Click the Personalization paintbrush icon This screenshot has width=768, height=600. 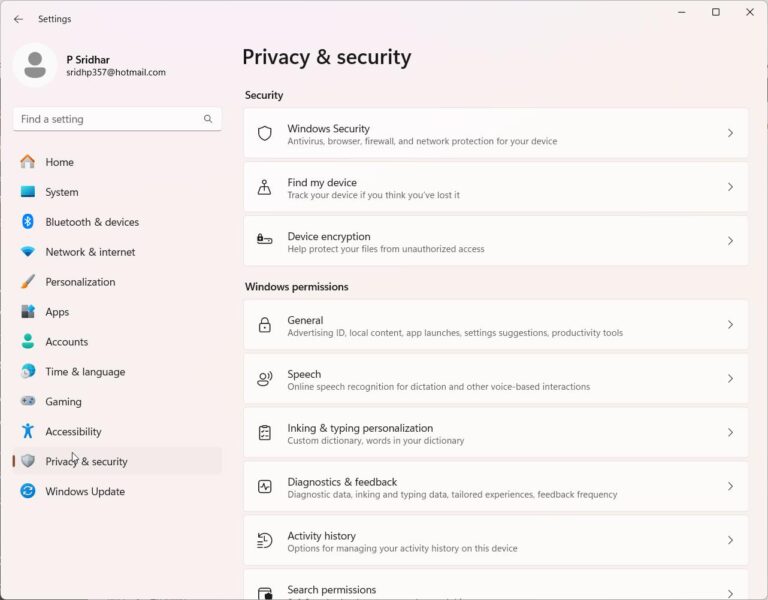(28, 282)
